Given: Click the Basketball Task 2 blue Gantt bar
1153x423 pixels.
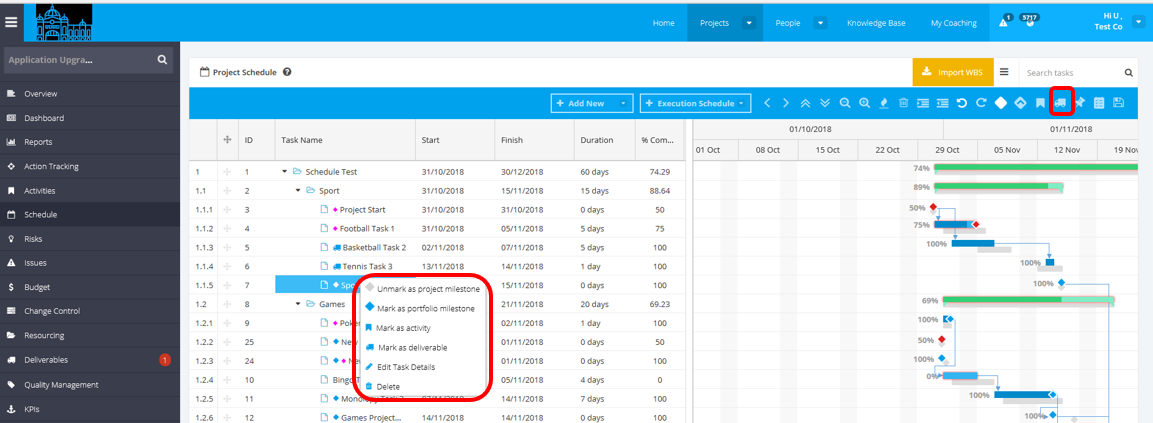Looking at the screenshot, I should coord(973,243).
